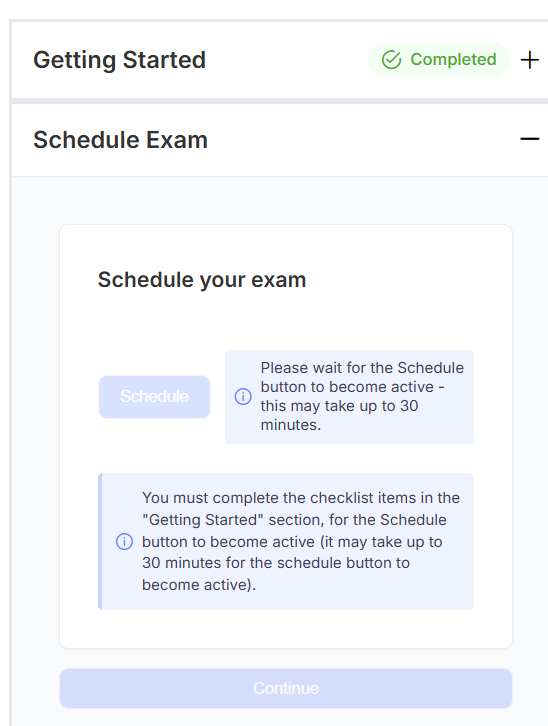The width and height of the screenshot is (548, 726).
Task: Expand Getting Started with the plus icon
Action: [529, 60]
